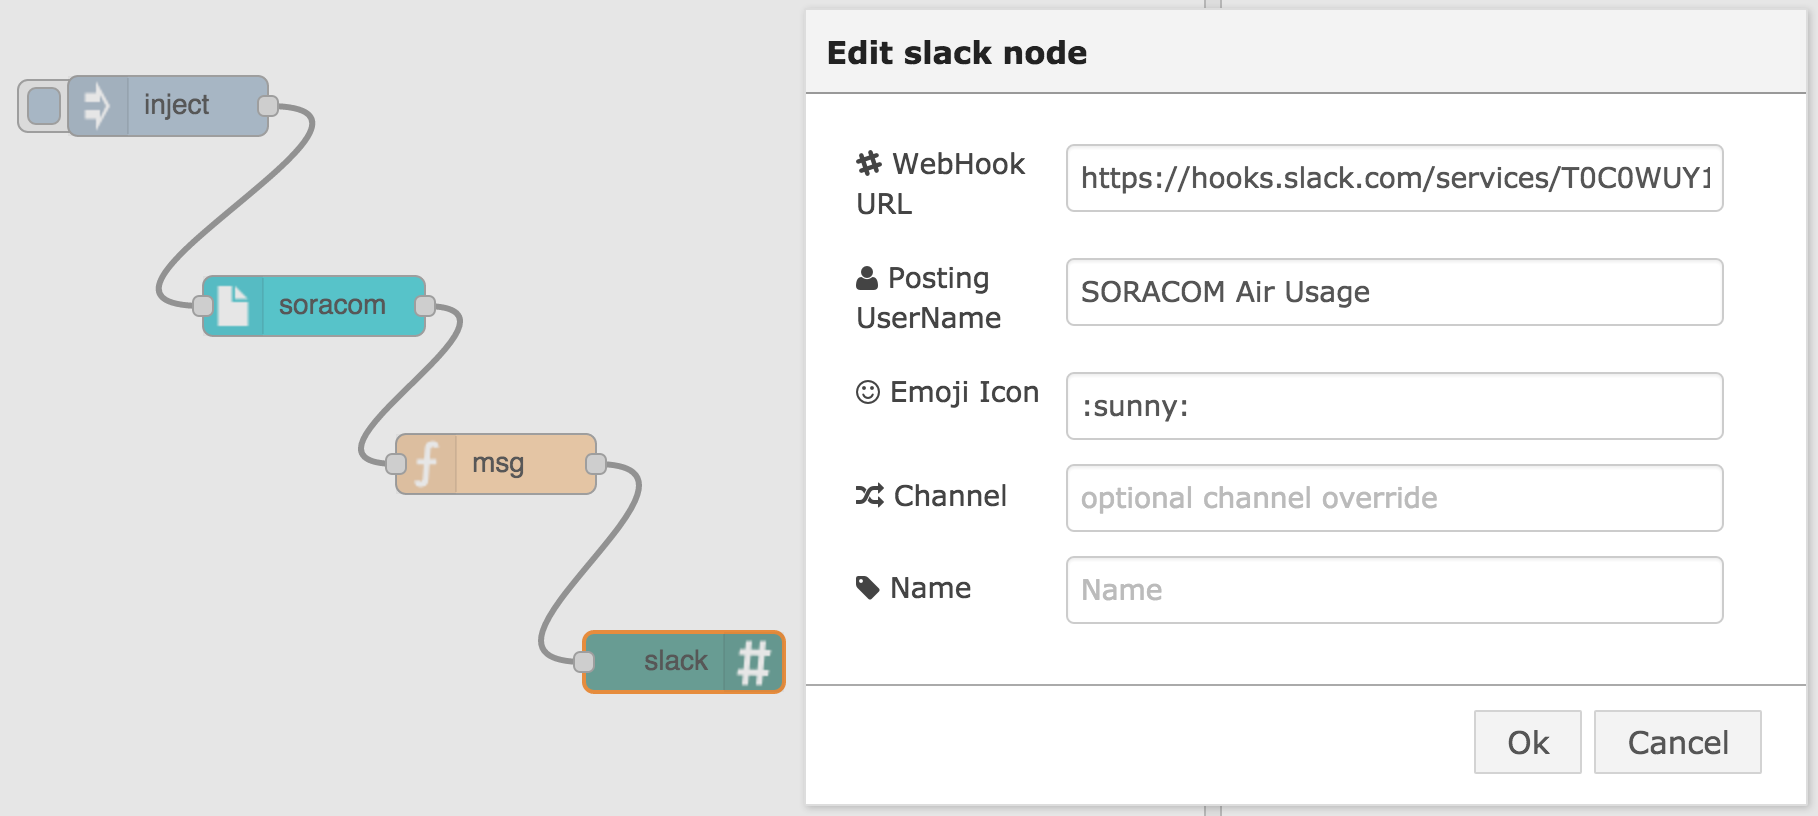Click the Ok button
Screen dimensions: 1818x816
pyautogui.click(x=1528, y=742)
